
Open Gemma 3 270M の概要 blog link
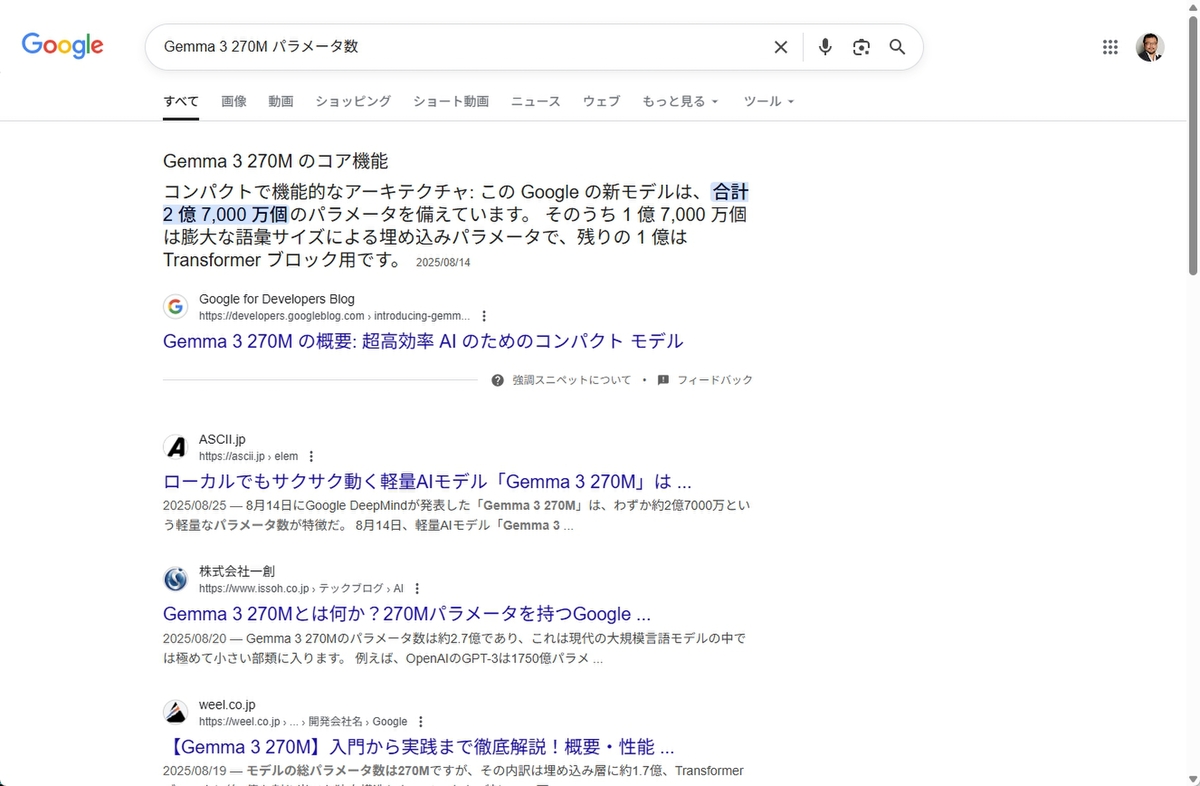click(x=422, y=341)
